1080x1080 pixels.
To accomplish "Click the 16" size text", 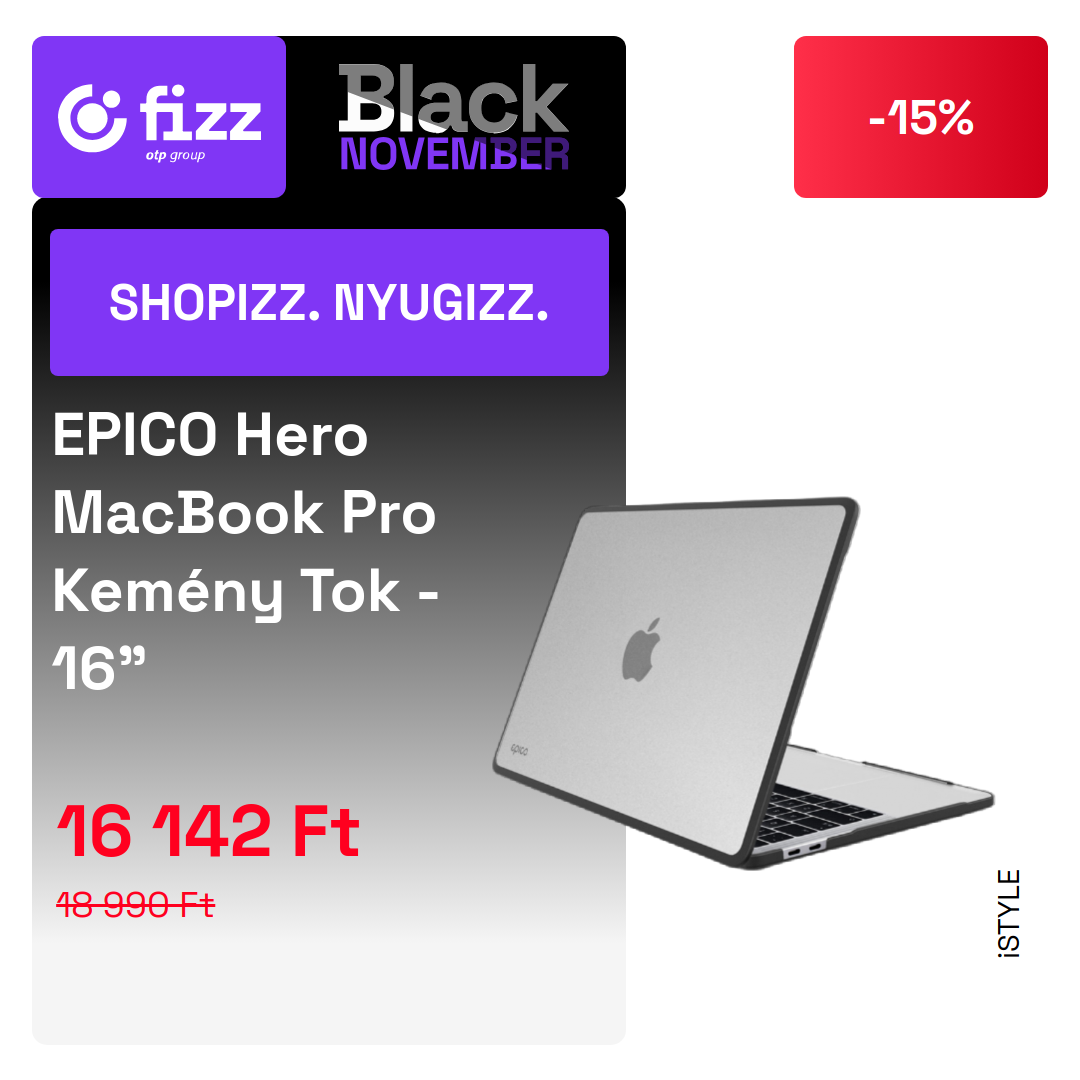I will (99, 667).
